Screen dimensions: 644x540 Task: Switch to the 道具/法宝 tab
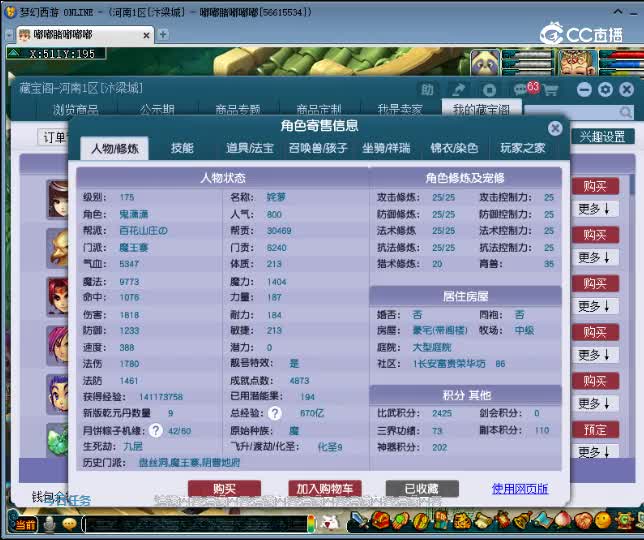pos(250,148)
